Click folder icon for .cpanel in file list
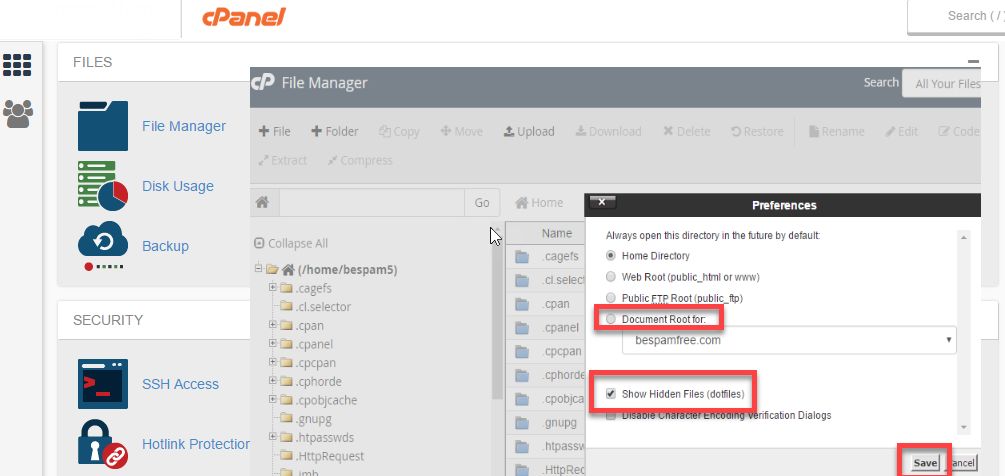This screenshot has height=476, width=1005. click(x=522, y=328)
